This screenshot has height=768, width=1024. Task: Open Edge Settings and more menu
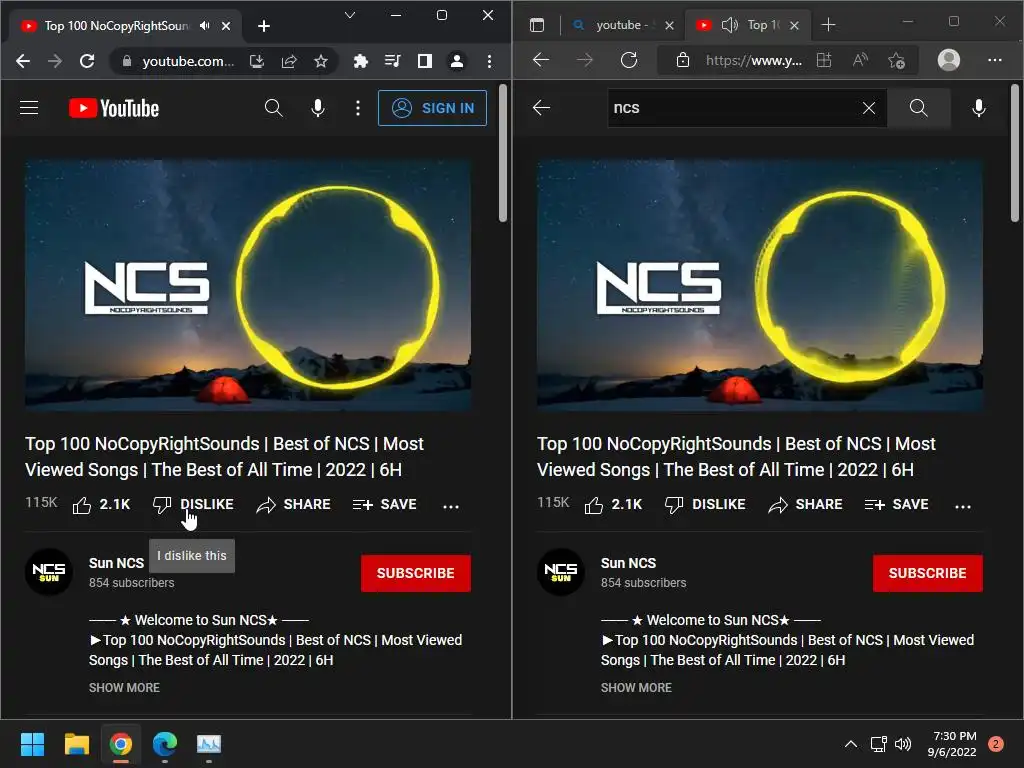995,60
